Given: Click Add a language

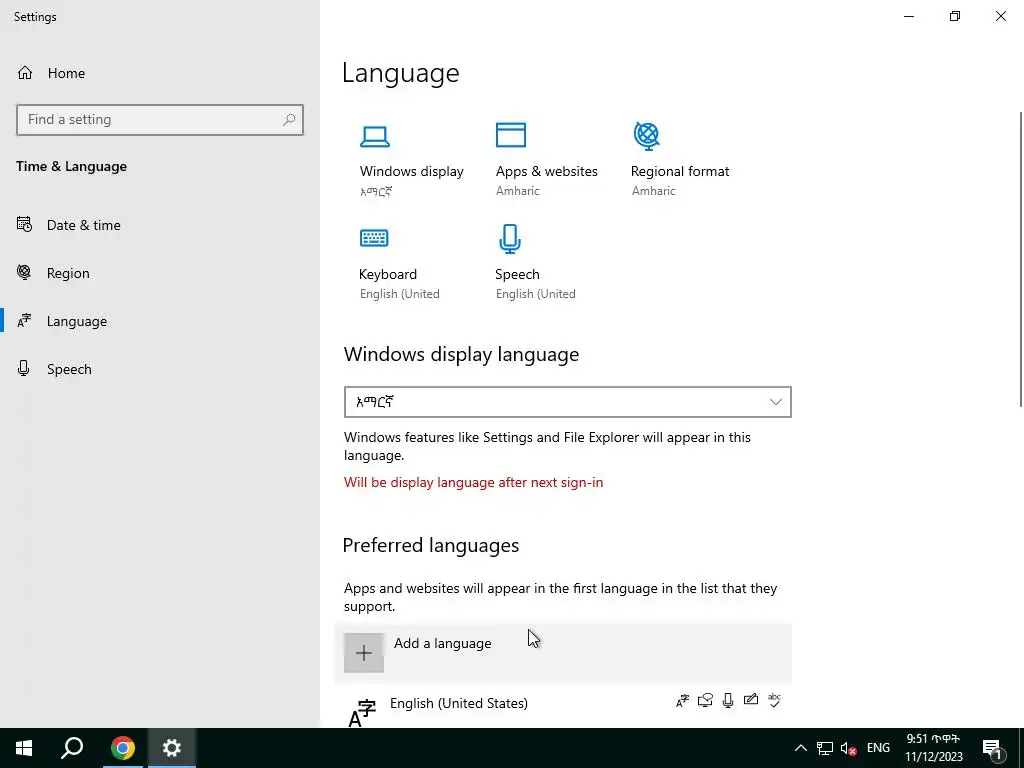Looking at the screenshot, I should click(x=563, y=652).
